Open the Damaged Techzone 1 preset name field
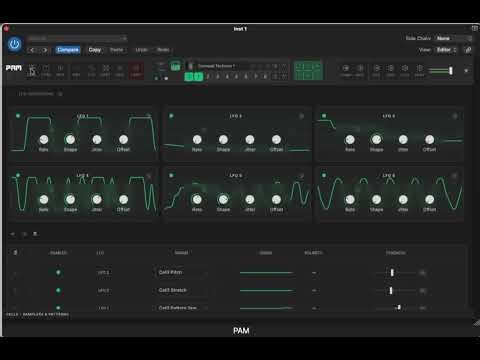This screenshot has height=360, width=480. [216, 66]
